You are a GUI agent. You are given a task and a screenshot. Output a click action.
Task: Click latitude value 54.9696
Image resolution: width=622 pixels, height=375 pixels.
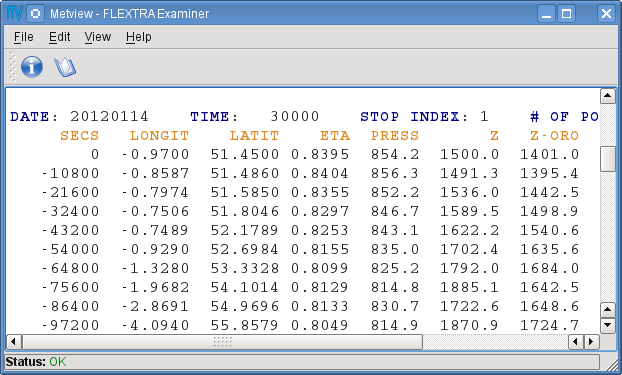pyautogui.click(x=245, y=306)
